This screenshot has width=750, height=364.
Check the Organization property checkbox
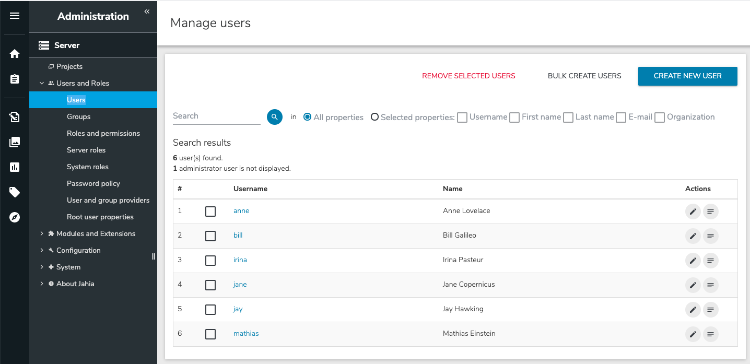tap(660, 117)
